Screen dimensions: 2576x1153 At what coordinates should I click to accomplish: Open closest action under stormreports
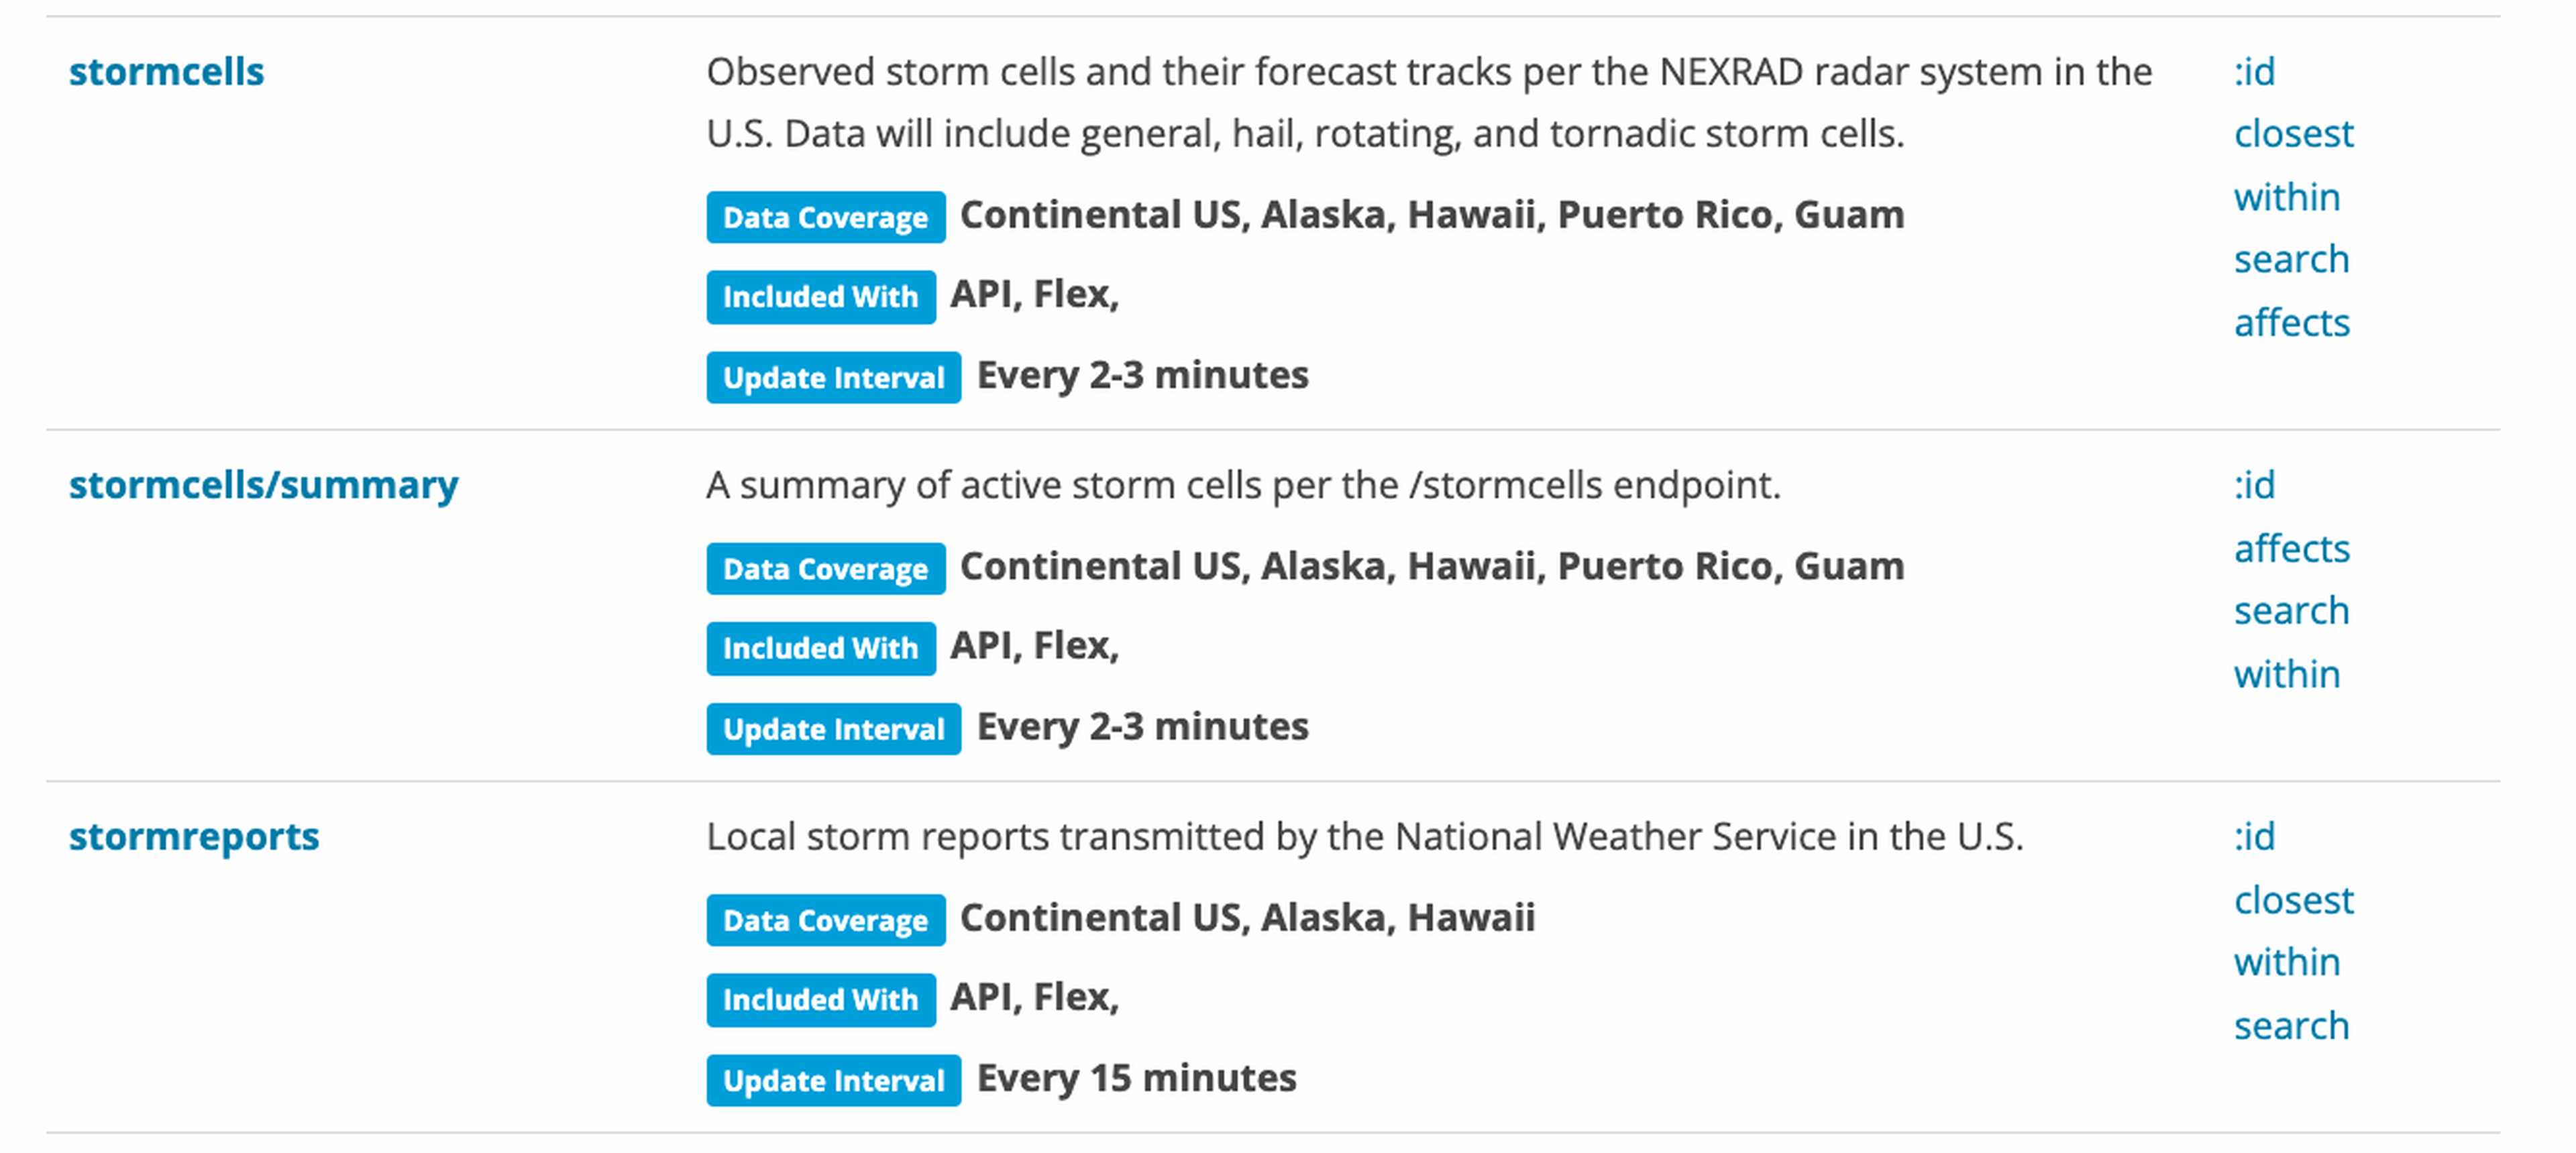coord(2293,900)
